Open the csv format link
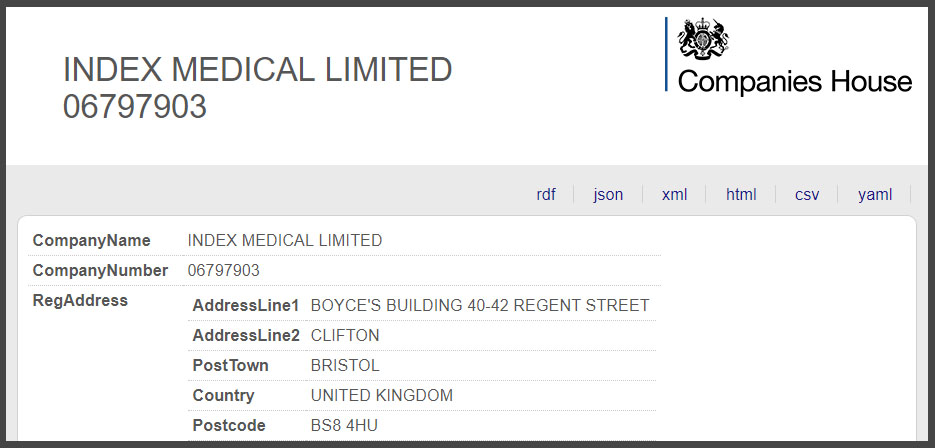The image size is (935, 448). click(x=807, y=194)
